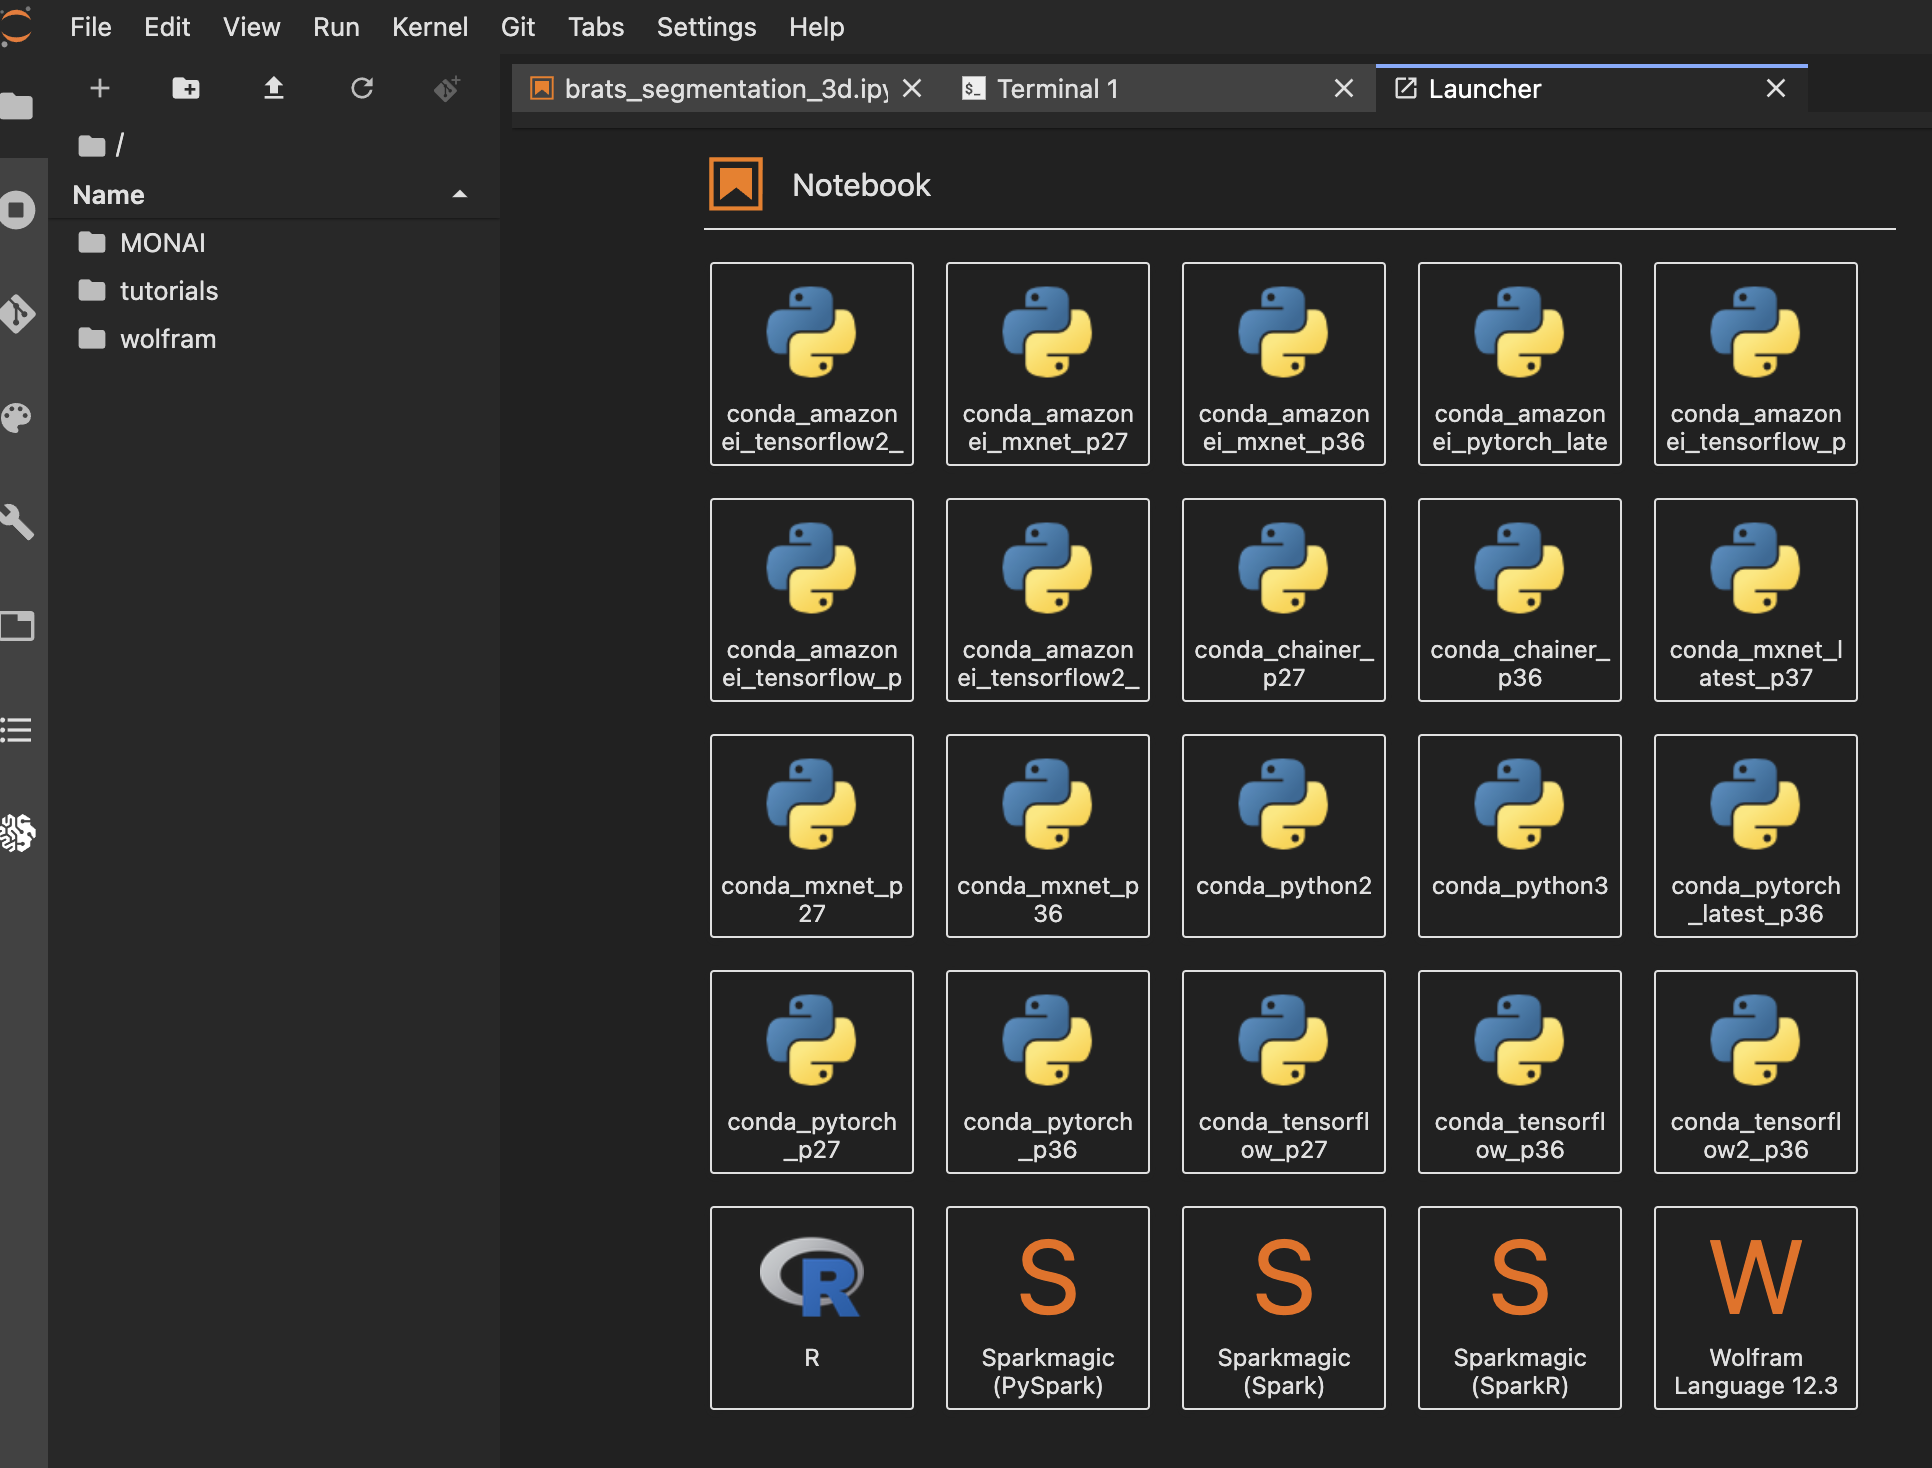Screen dimensions: 1932x1468
Task: Open the MONAI folder
Action: 274,243
